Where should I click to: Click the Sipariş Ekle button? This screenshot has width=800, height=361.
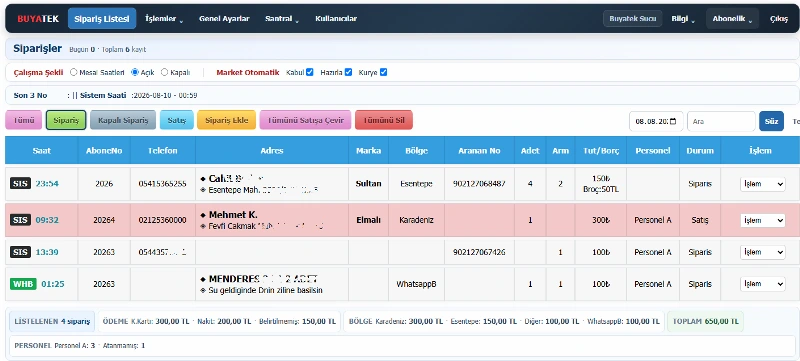click(x=227, y=120)
